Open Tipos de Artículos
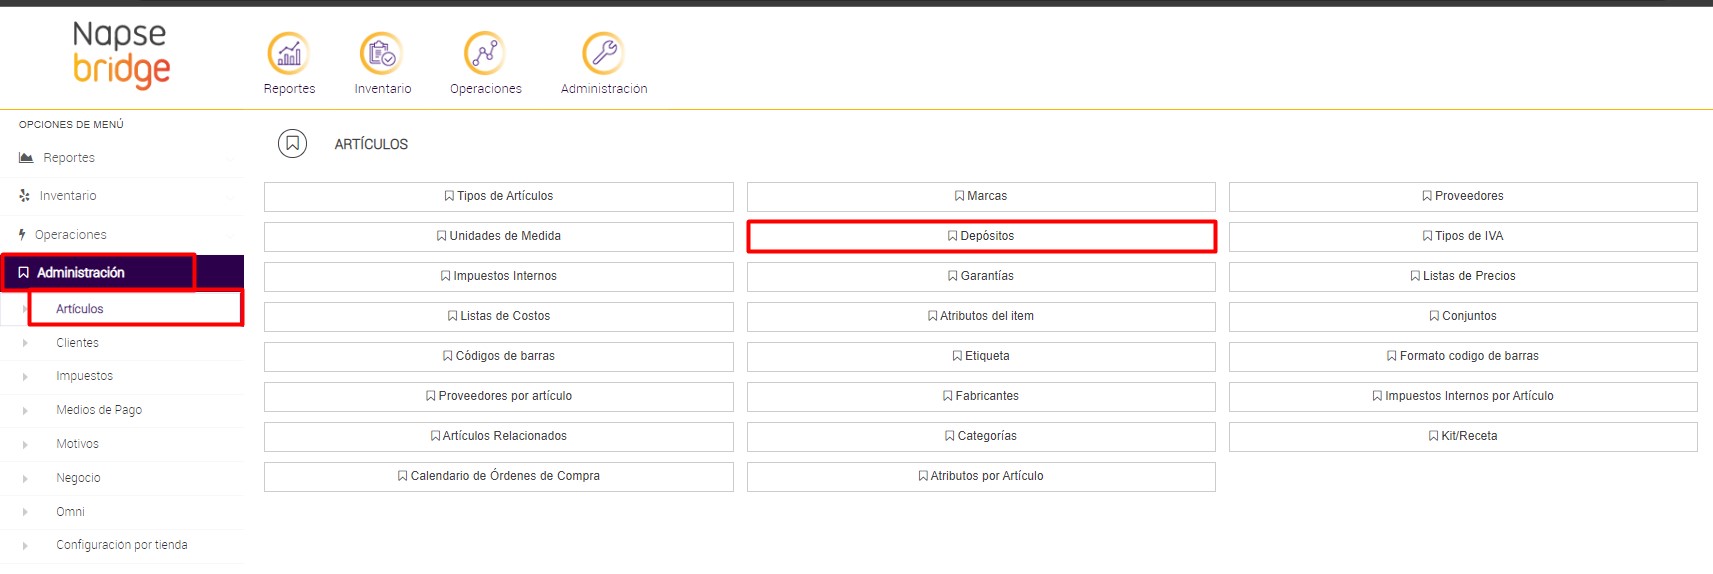Screen dimensions: 1713x574 click(498, 196)
